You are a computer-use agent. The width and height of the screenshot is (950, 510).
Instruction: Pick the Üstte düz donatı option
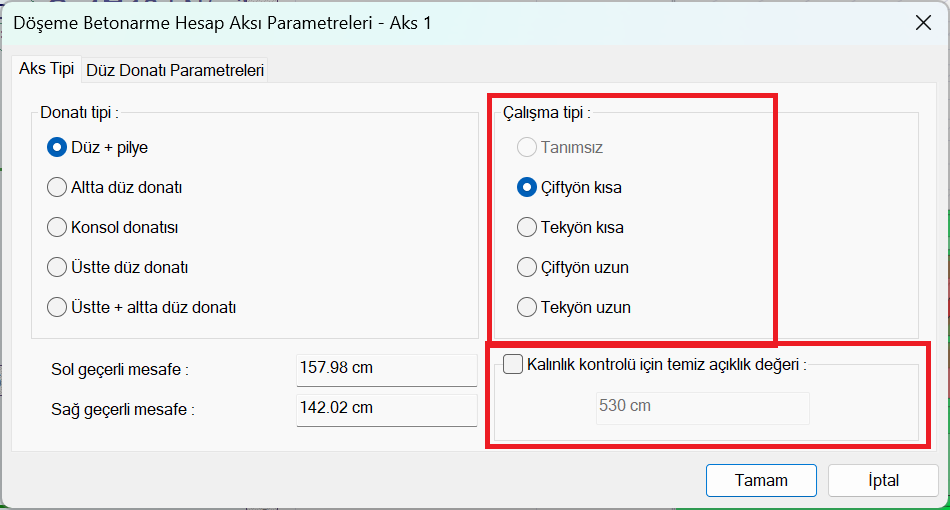coord(57,267)
